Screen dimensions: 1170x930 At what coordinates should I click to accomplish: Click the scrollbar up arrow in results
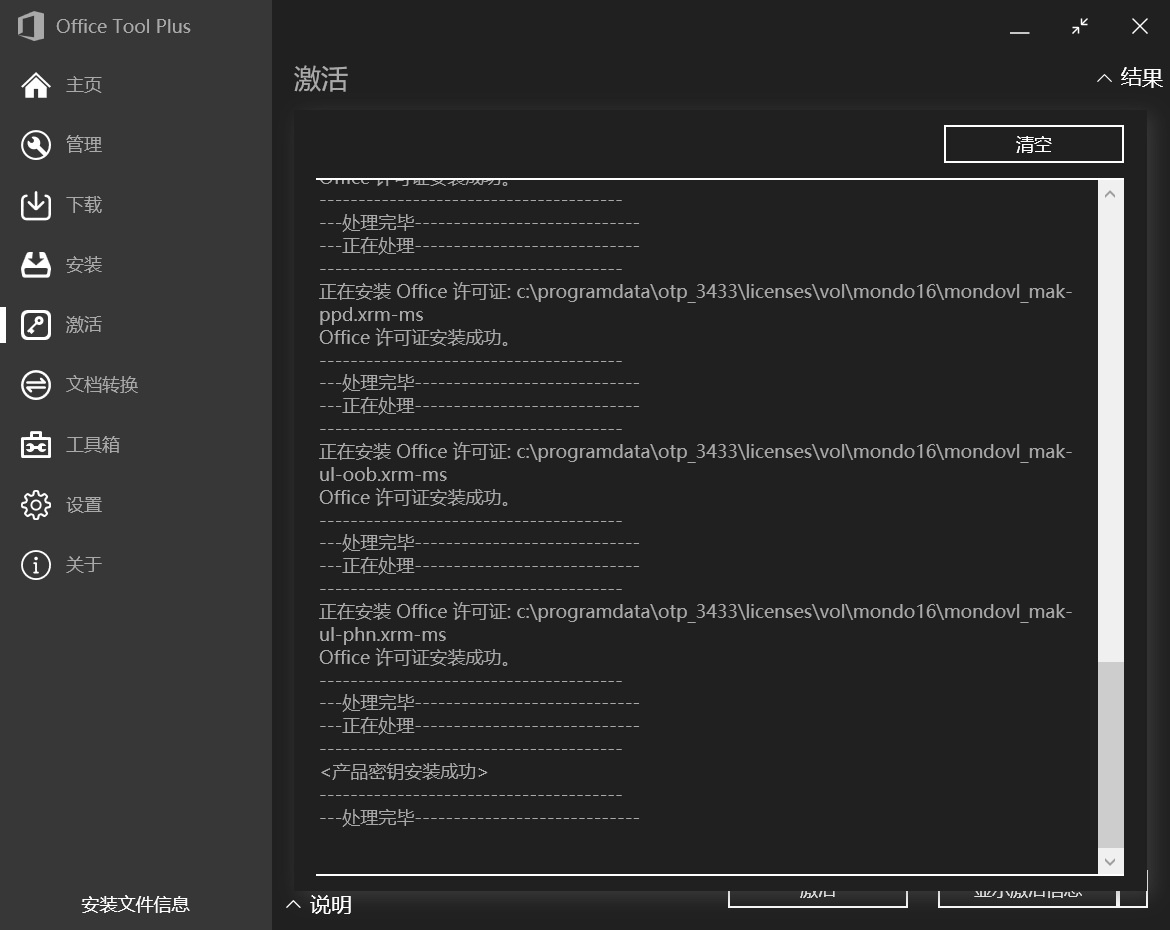[x=1110, y=194]
